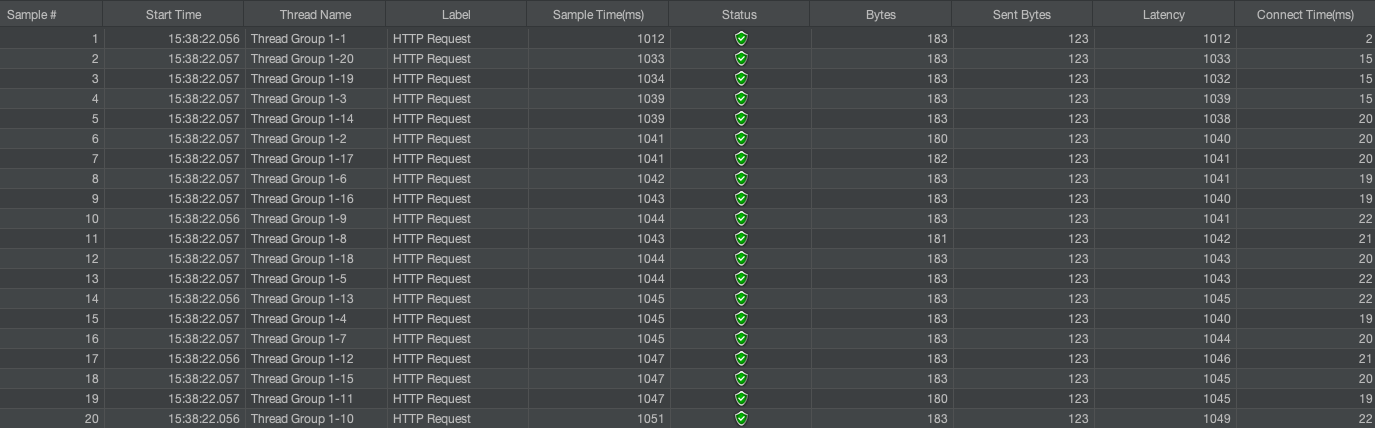1375x428 pixels.
Task: Select Thread Group 1-14 in the table
Action: (x=315, y=119)
